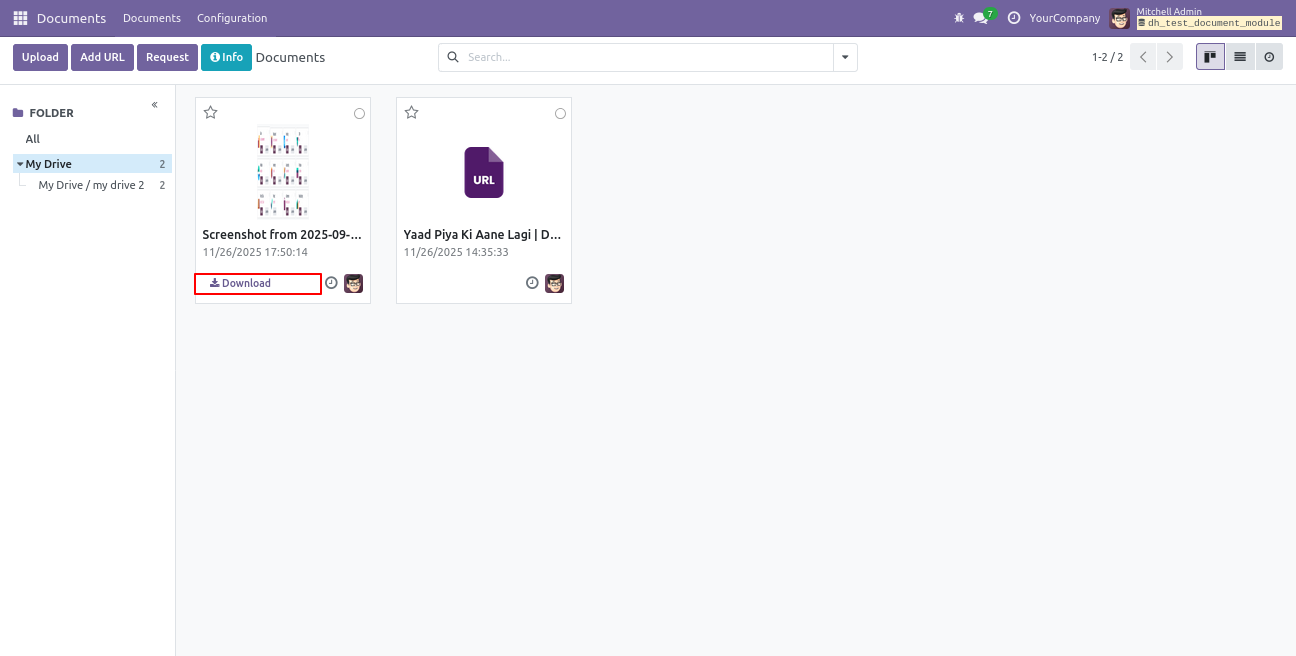Select the Yaad Piya URL document circle
The image size is (1296, 656).
tap(560, 114)
